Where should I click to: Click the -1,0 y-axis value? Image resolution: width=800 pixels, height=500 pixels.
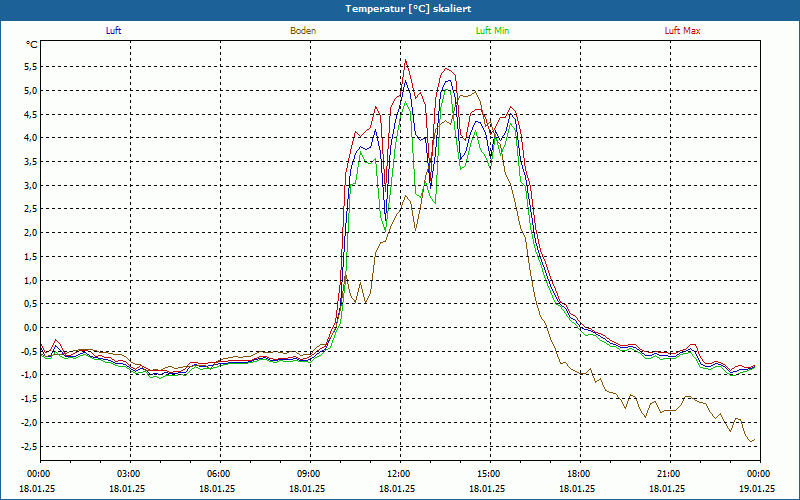tap(29, 375)
